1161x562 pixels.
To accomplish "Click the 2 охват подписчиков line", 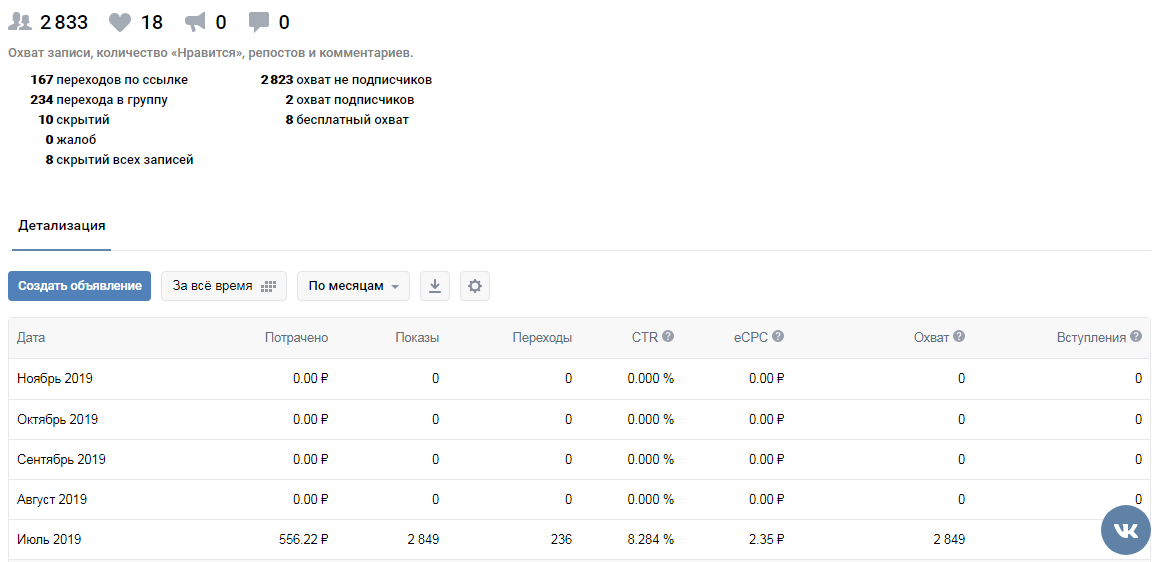I will (349, 100).
